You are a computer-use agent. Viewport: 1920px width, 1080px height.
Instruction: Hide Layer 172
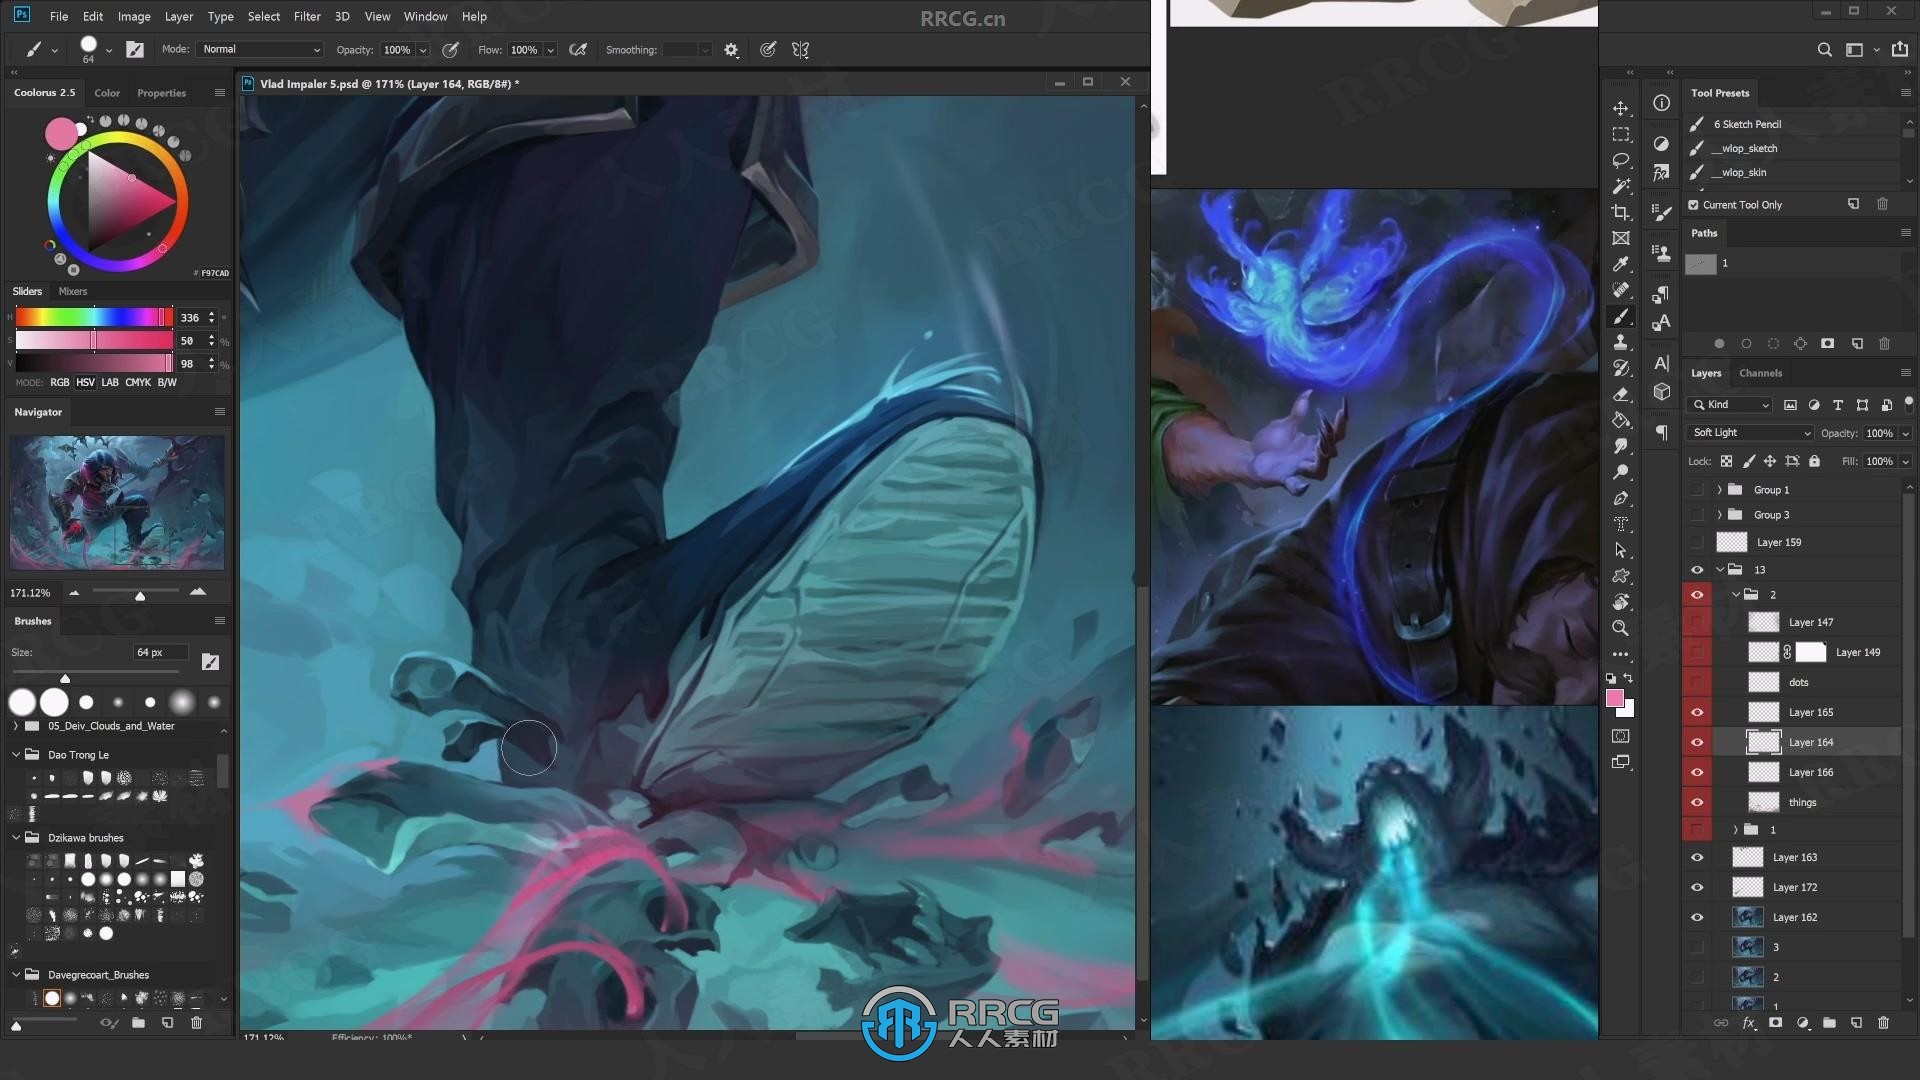[1697, 887]
